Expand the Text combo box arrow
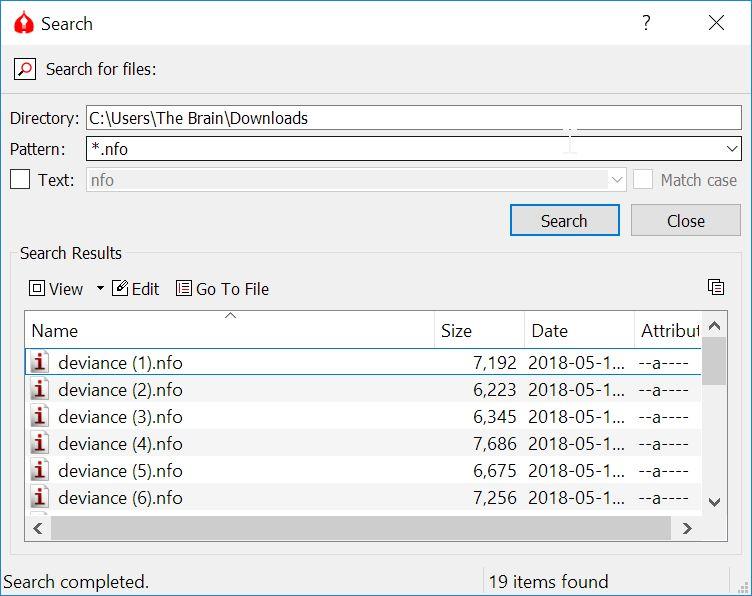This screenshot has height=596, width=752. [616, 180]
